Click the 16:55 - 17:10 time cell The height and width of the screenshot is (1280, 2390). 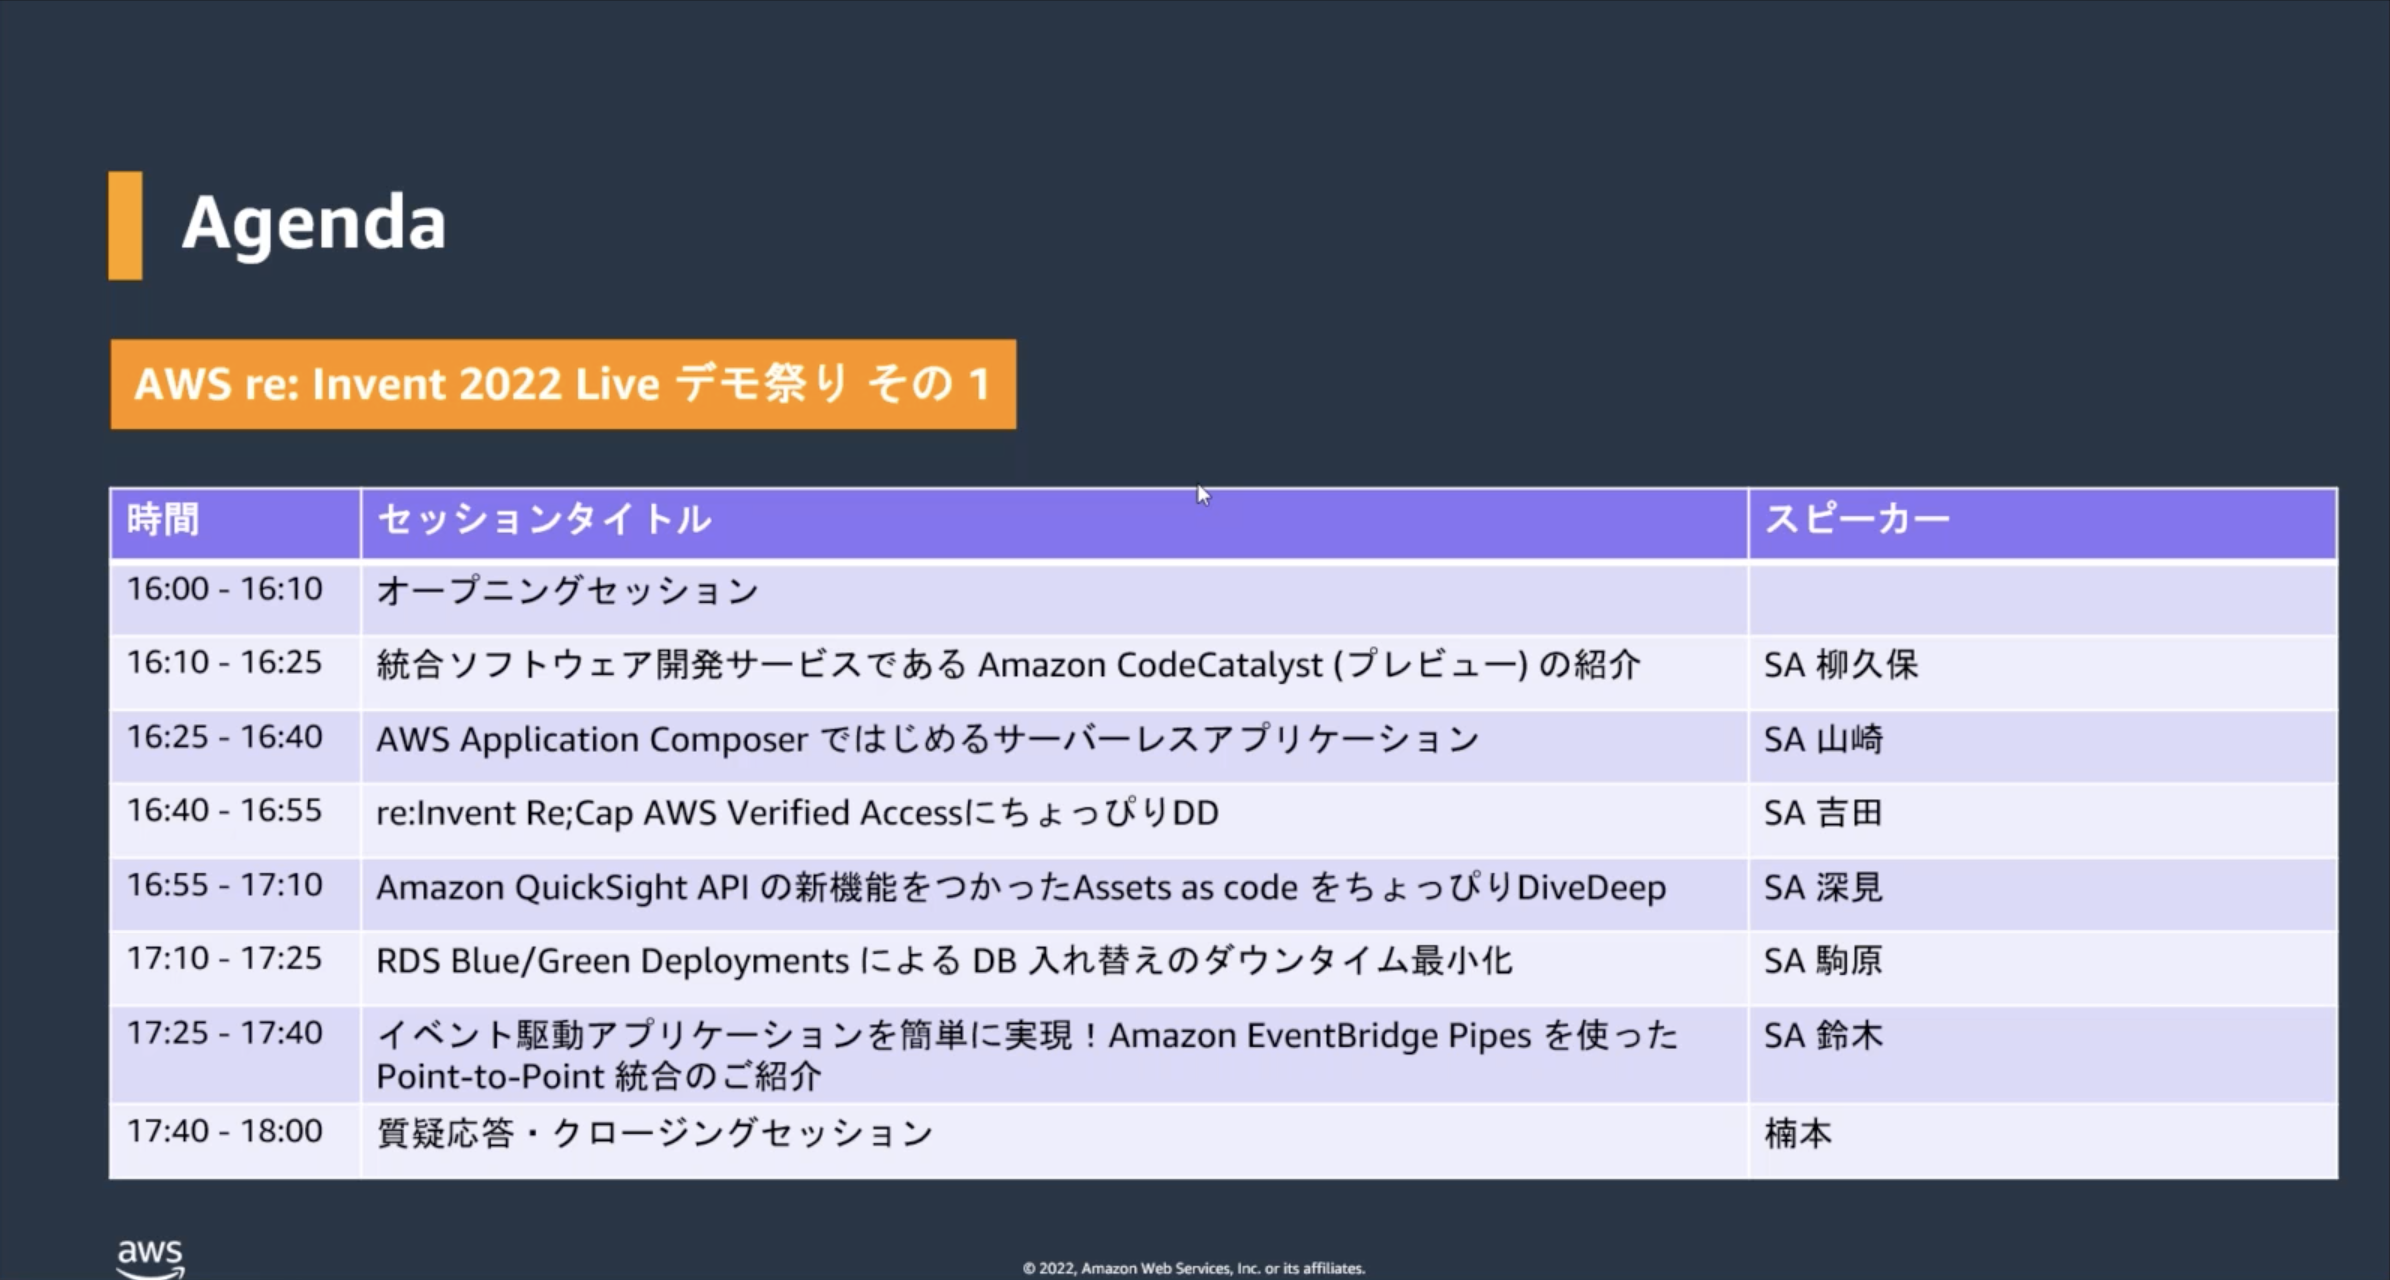[224, 885]
